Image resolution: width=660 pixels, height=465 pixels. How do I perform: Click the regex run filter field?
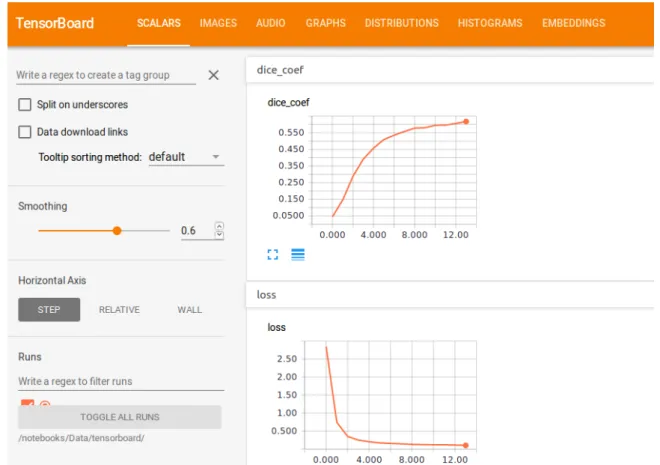[x=121, y=381]
